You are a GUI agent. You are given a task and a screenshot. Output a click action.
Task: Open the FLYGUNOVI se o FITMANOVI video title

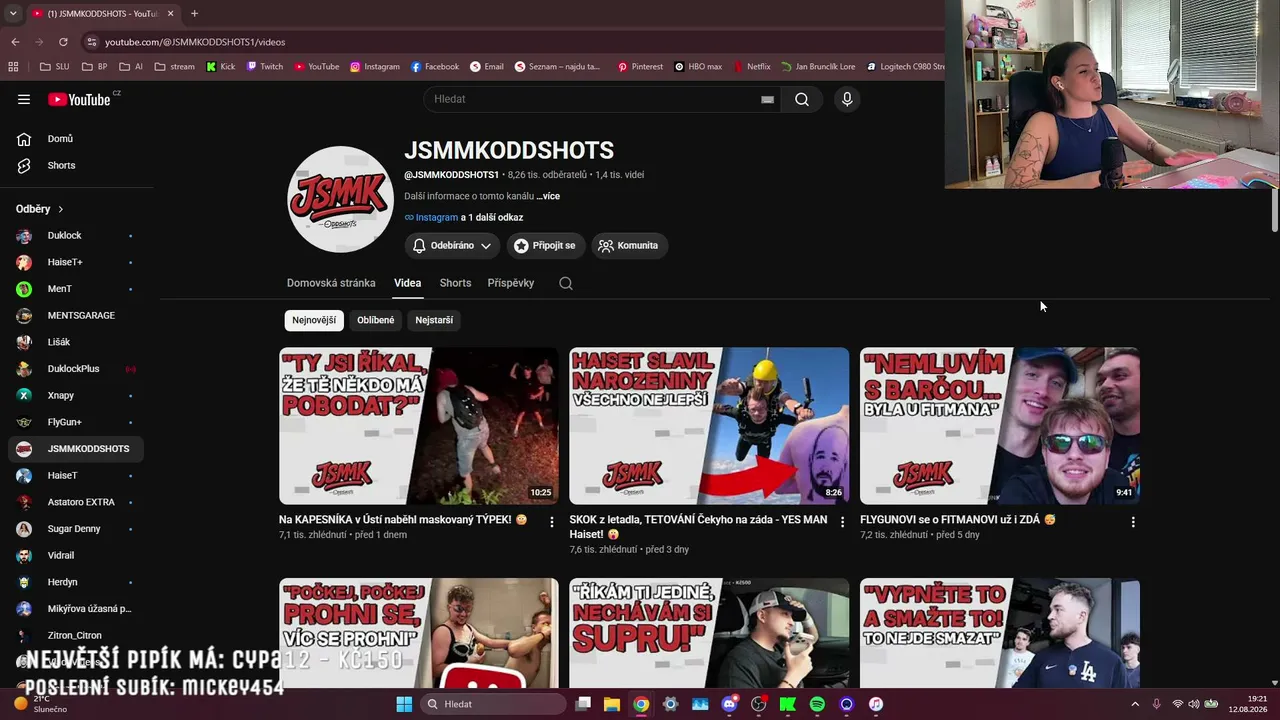(x=958, y=520)
